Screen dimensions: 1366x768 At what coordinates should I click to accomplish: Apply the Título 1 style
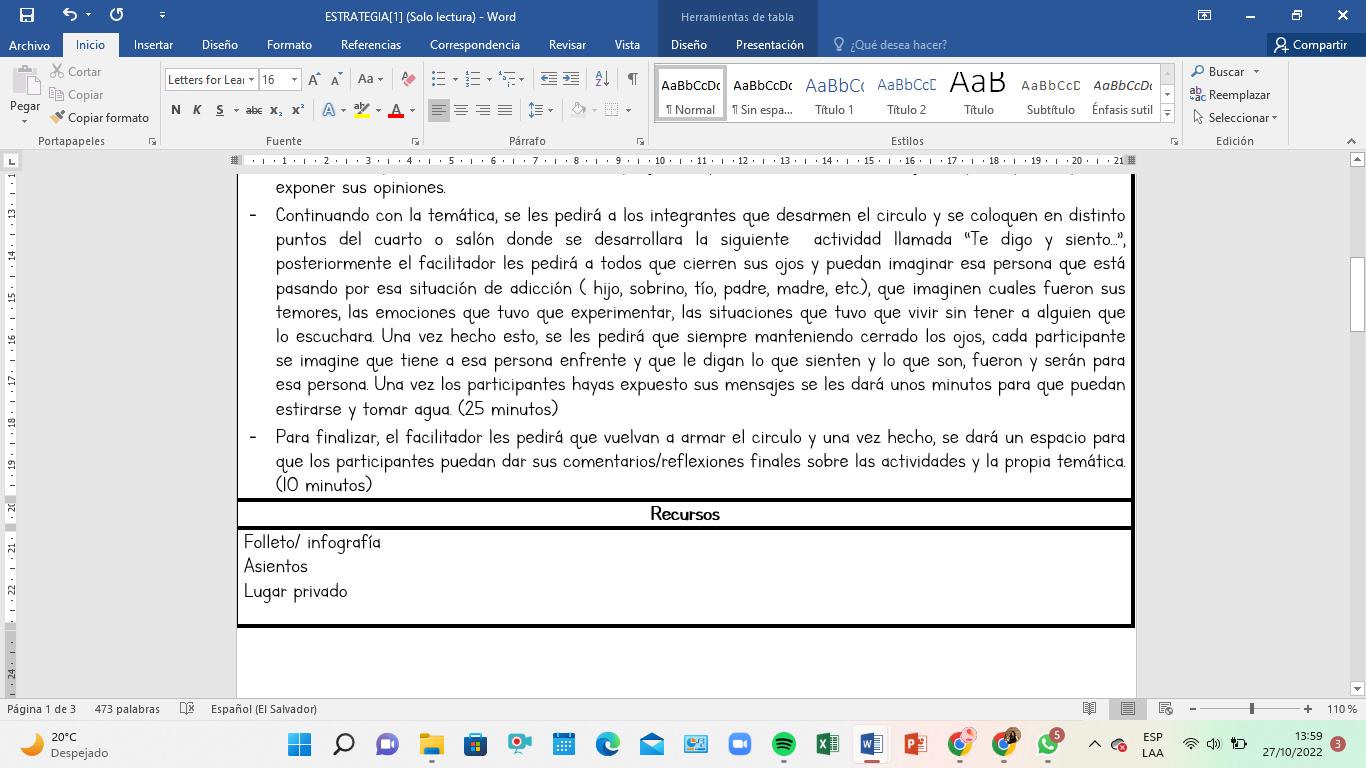834,94
